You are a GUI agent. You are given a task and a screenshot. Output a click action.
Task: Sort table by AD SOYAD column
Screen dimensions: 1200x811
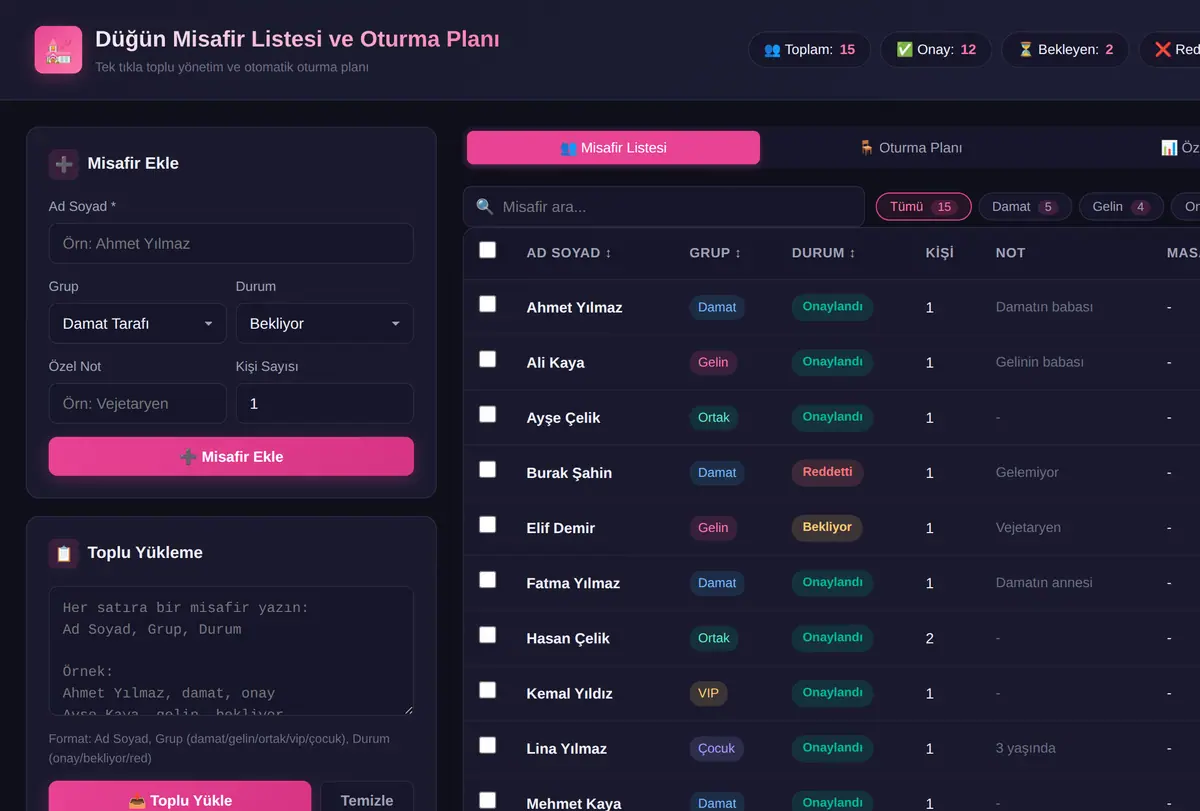tap(569, 253)
